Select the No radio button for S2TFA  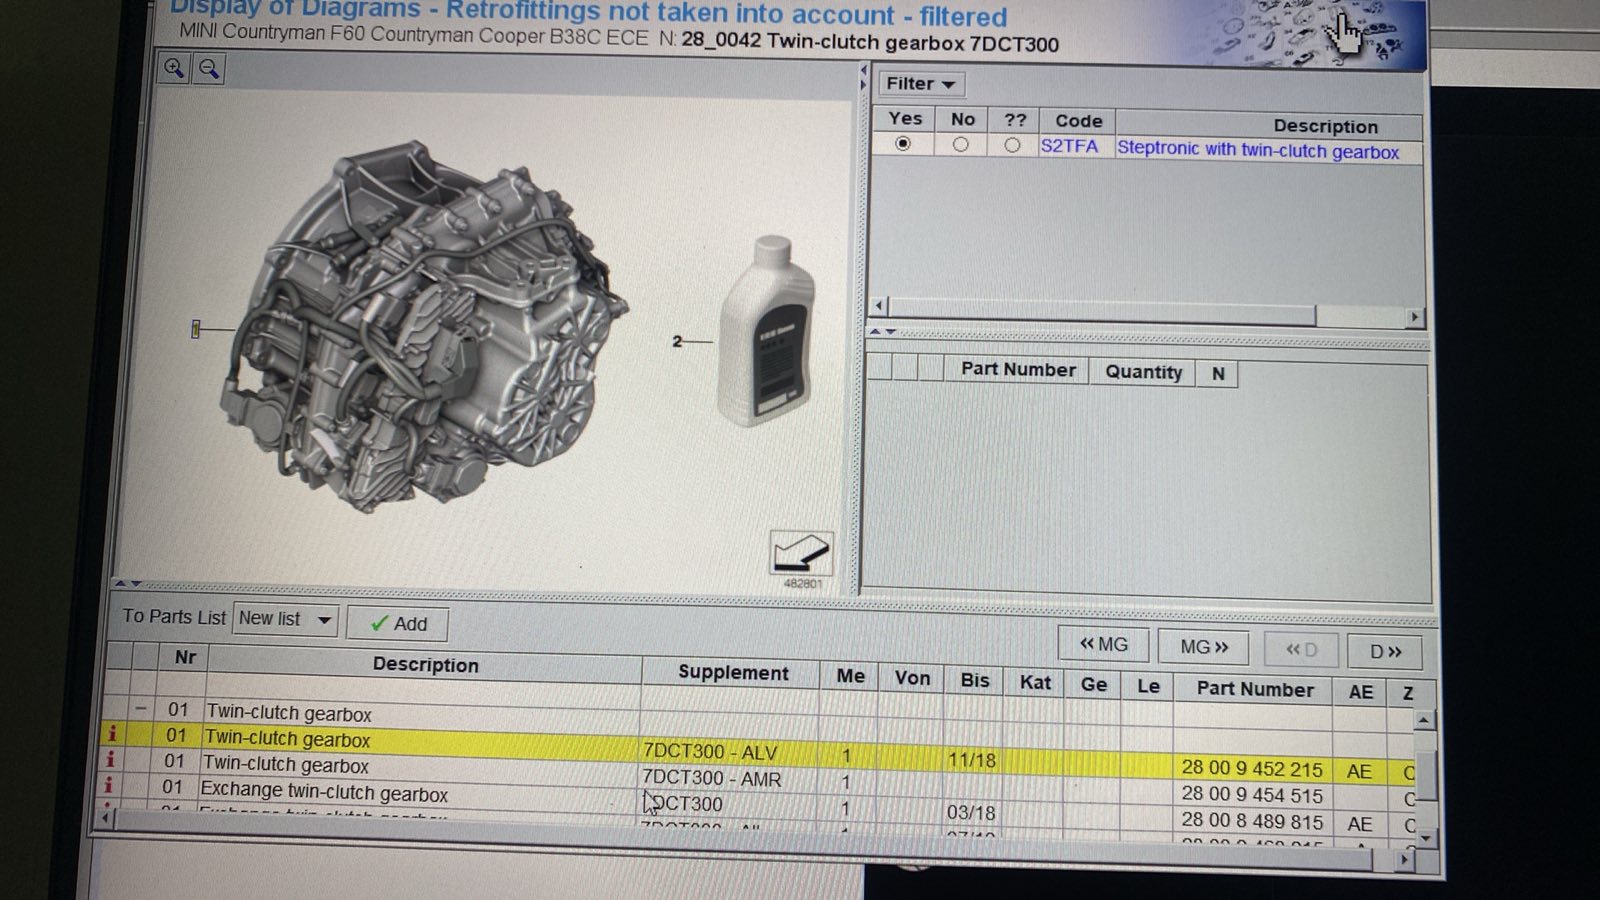point(960,144)
